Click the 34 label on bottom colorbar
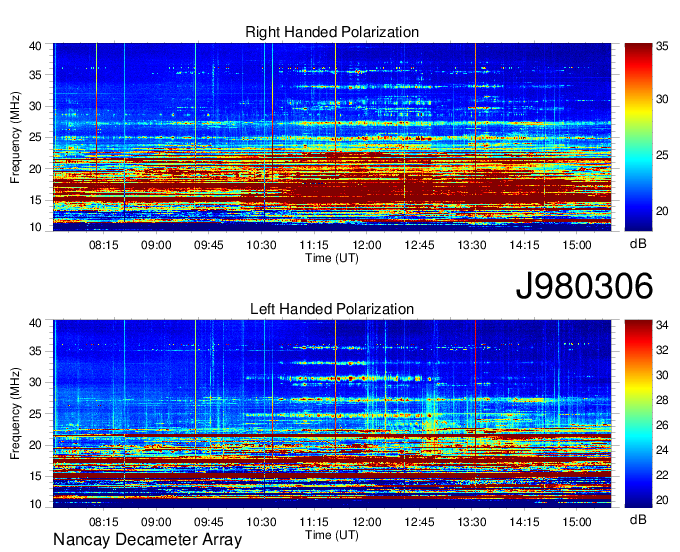This screenshot has height=552, width=680. [662, 325]
